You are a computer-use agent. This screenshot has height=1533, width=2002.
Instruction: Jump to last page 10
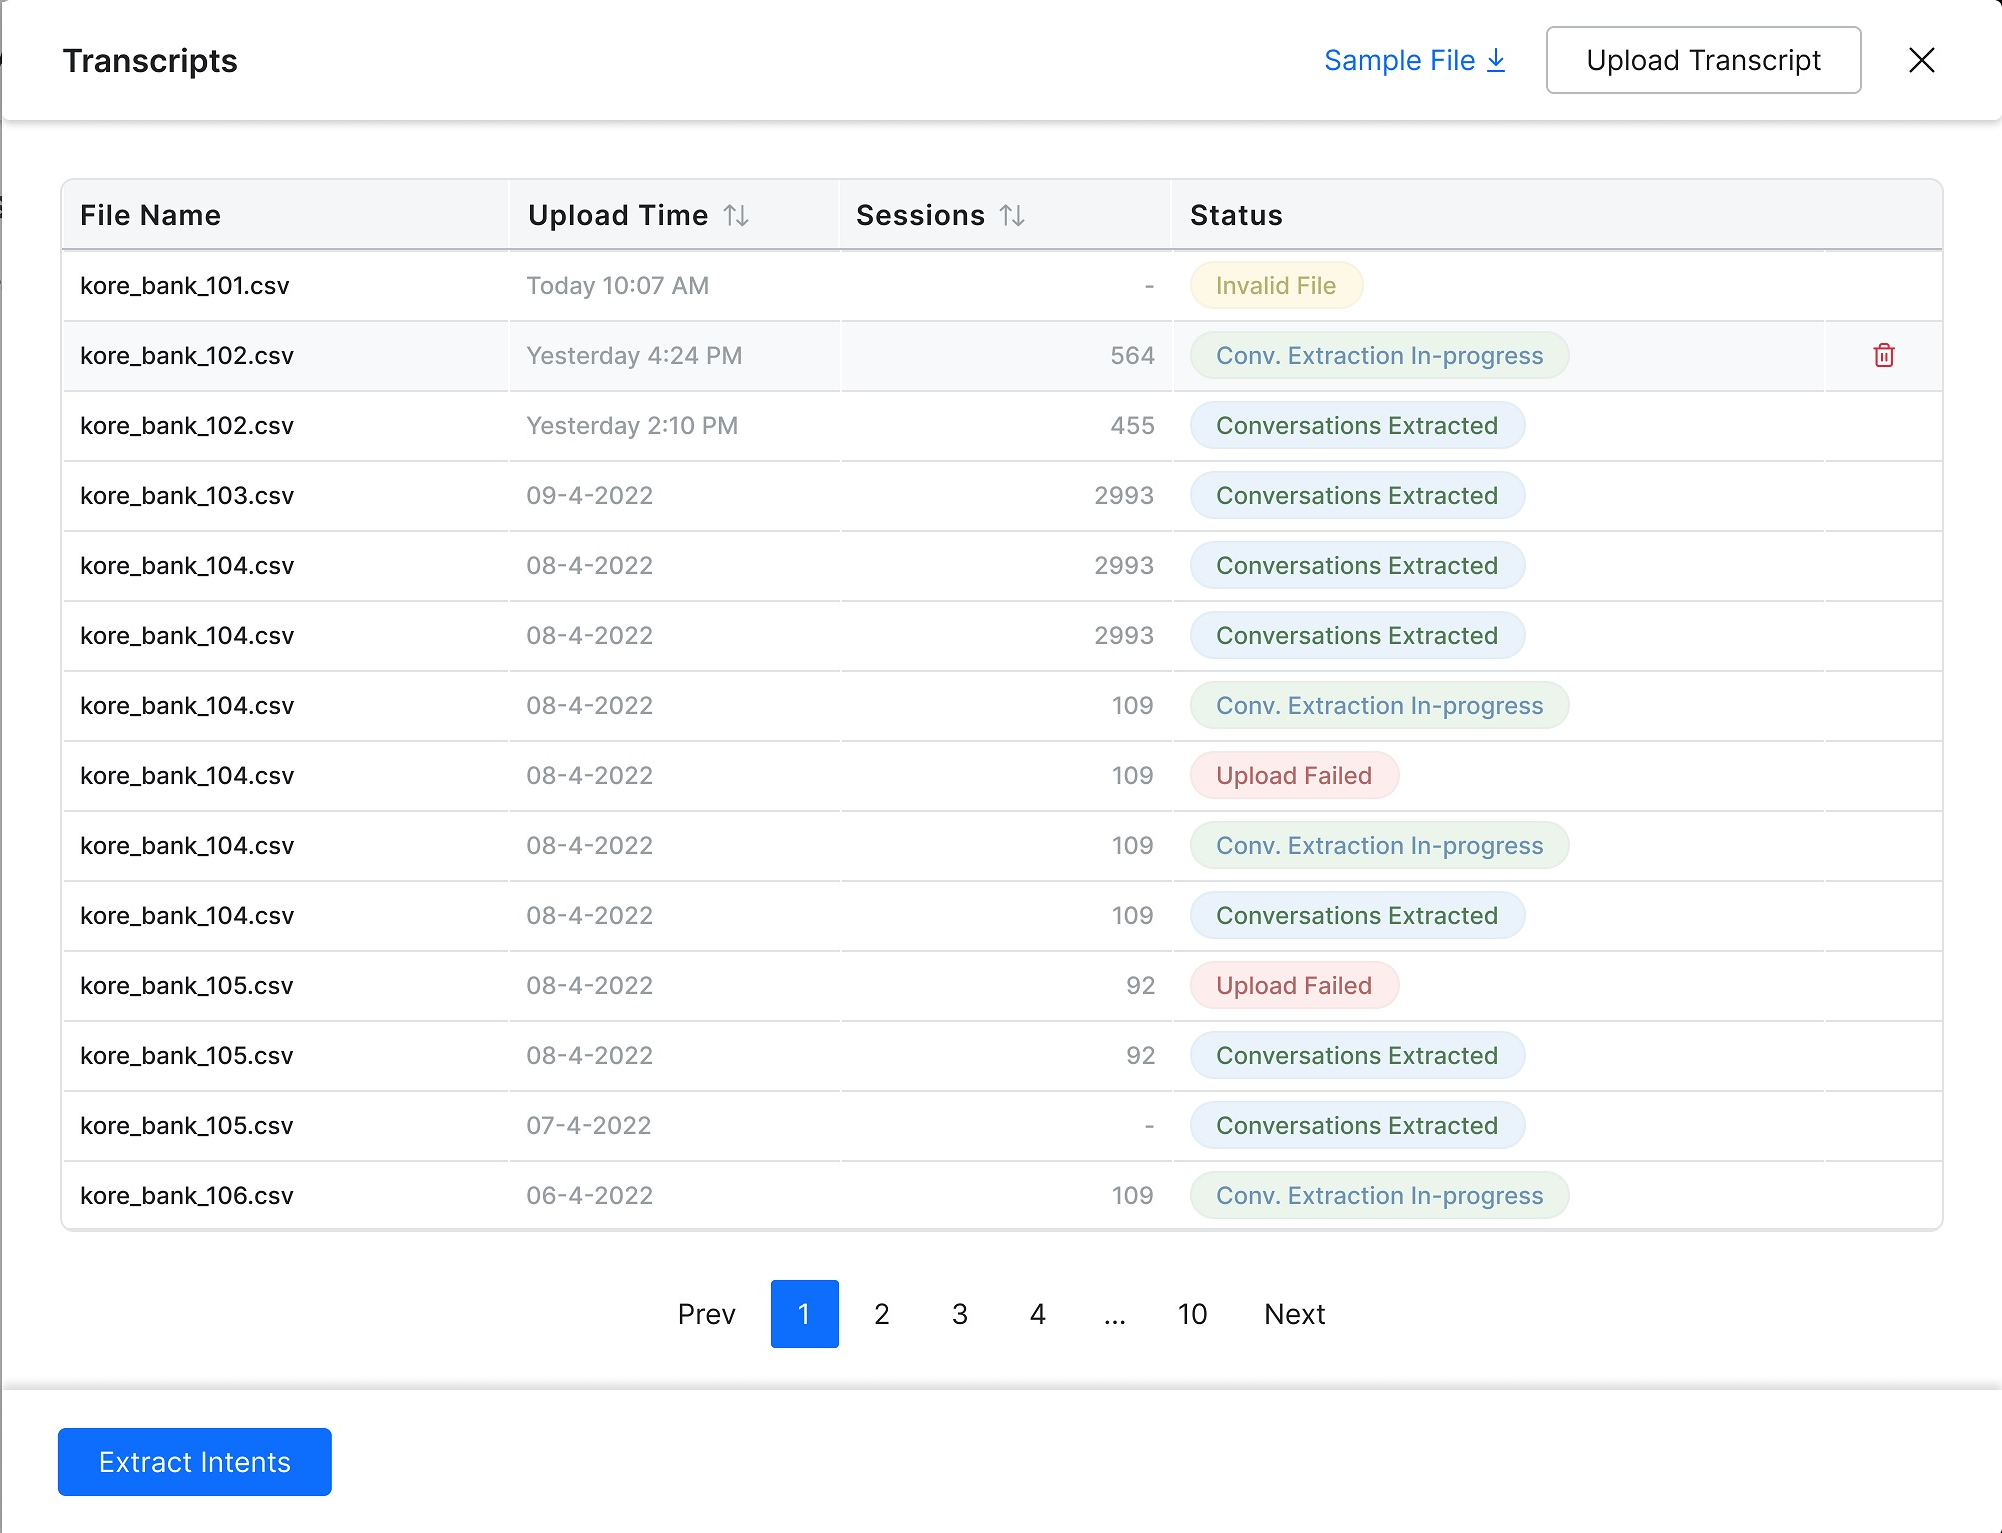[x=1192, y=1313]
